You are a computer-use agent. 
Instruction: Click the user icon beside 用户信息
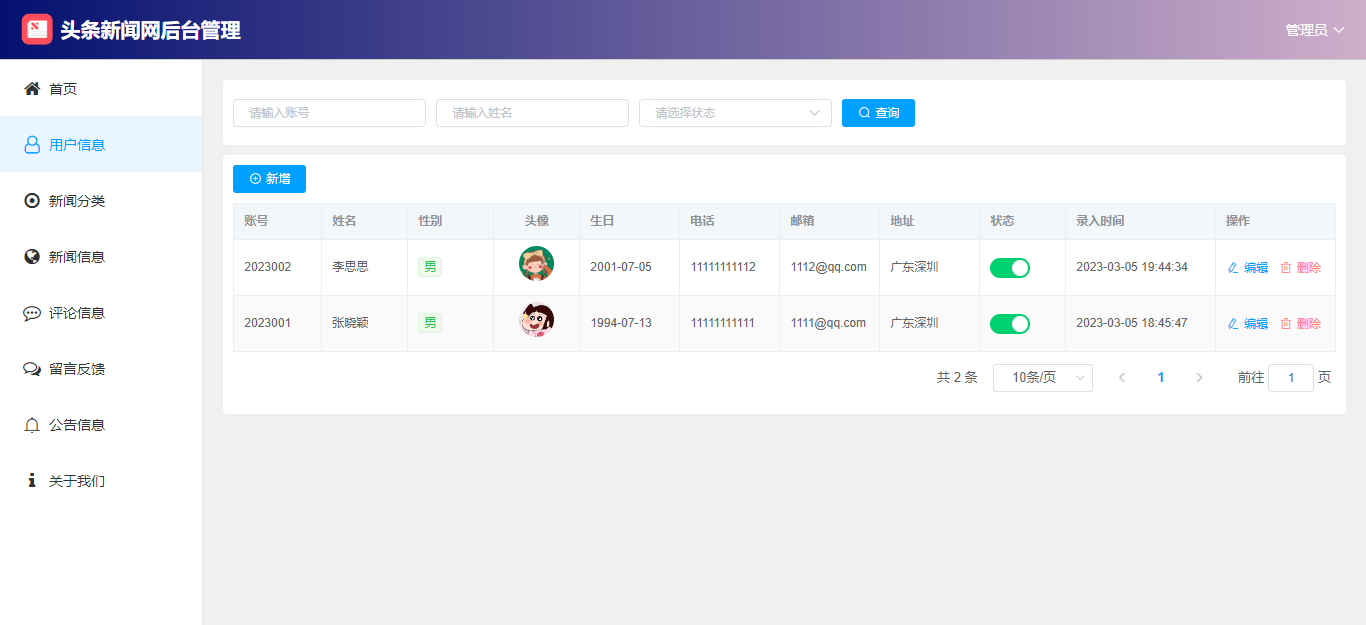tap(32, 145)
